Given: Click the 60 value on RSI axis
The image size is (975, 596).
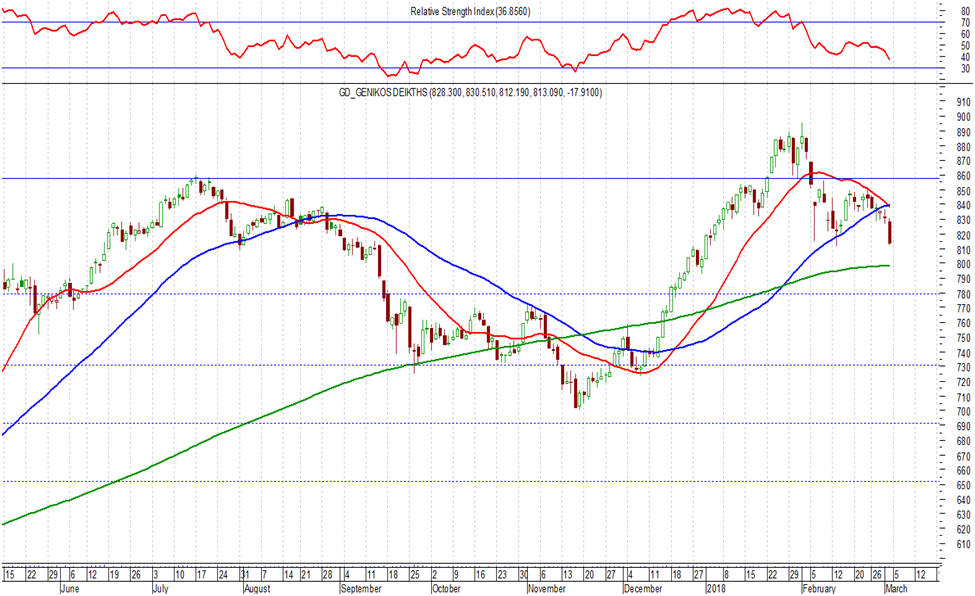Looking at the screenshot, I should (966, 34).
